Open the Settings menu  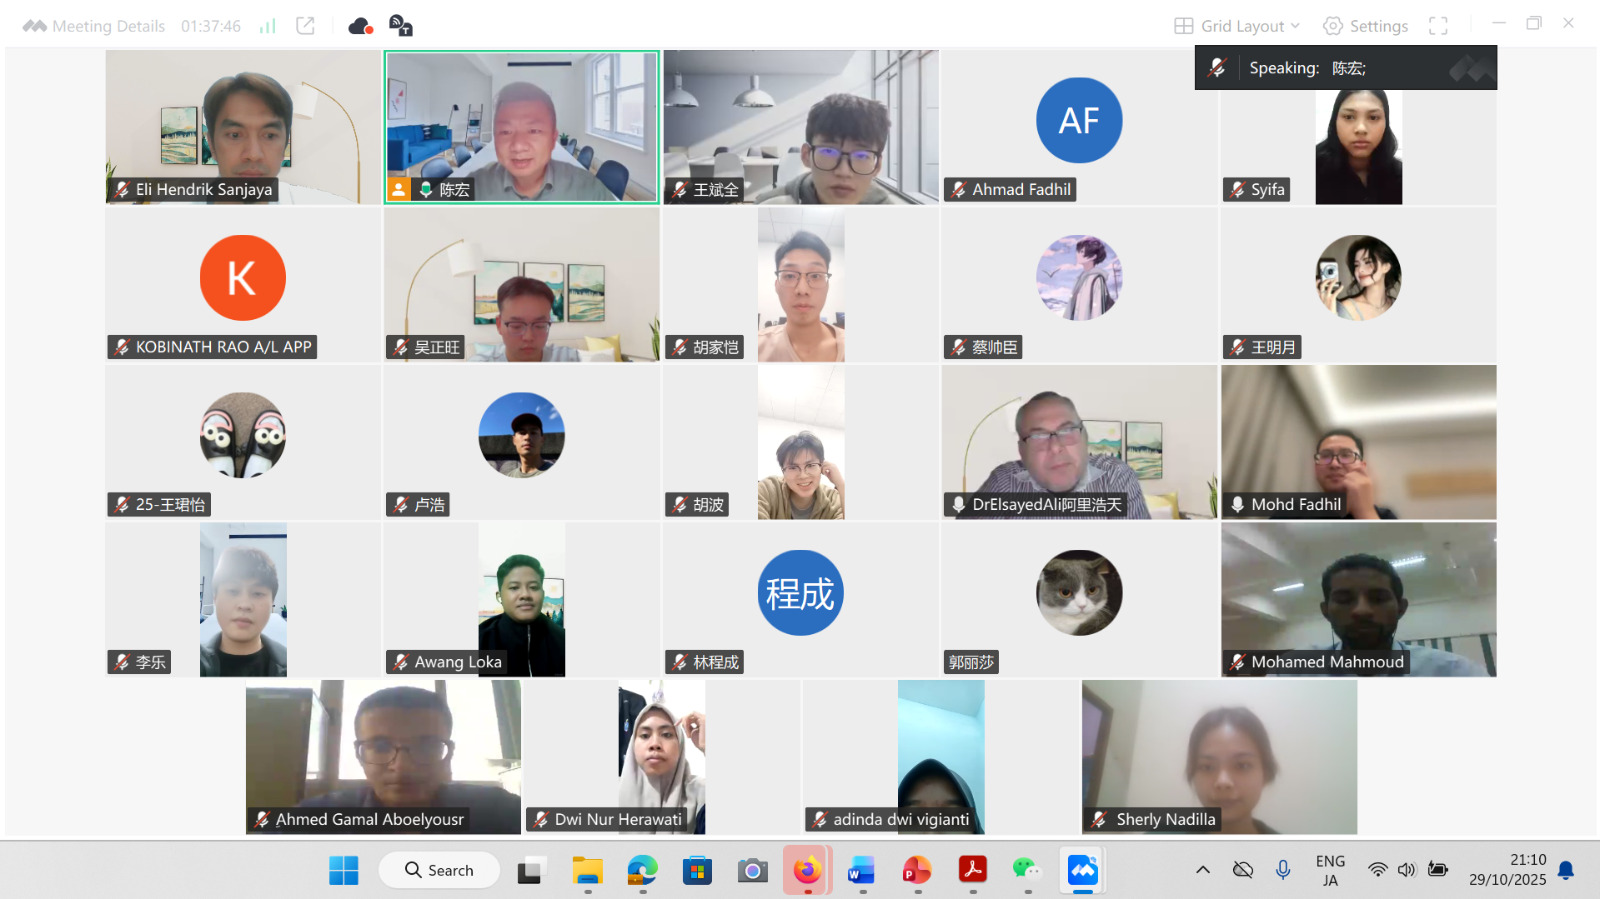point(1366,26)
